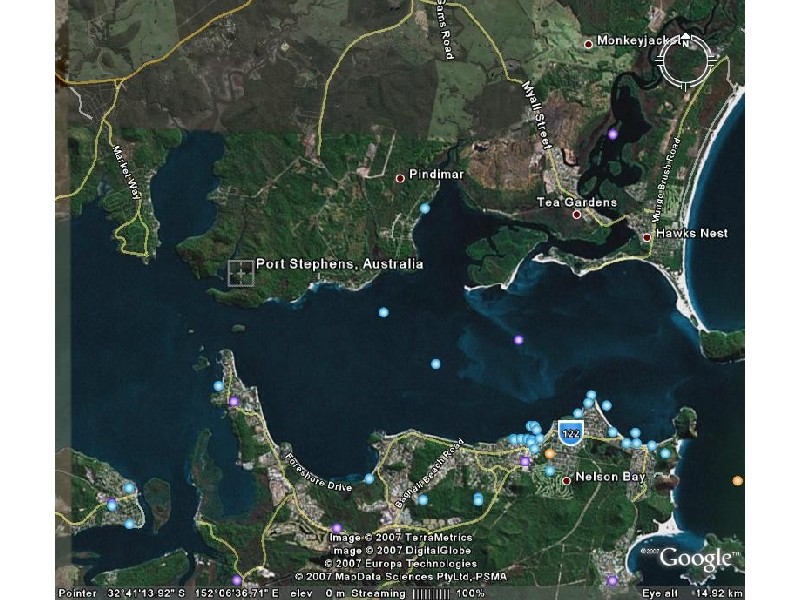The image size is (800, 600).
Task: Click the Nelson Bay place marker dot
Action: (566, 481)
